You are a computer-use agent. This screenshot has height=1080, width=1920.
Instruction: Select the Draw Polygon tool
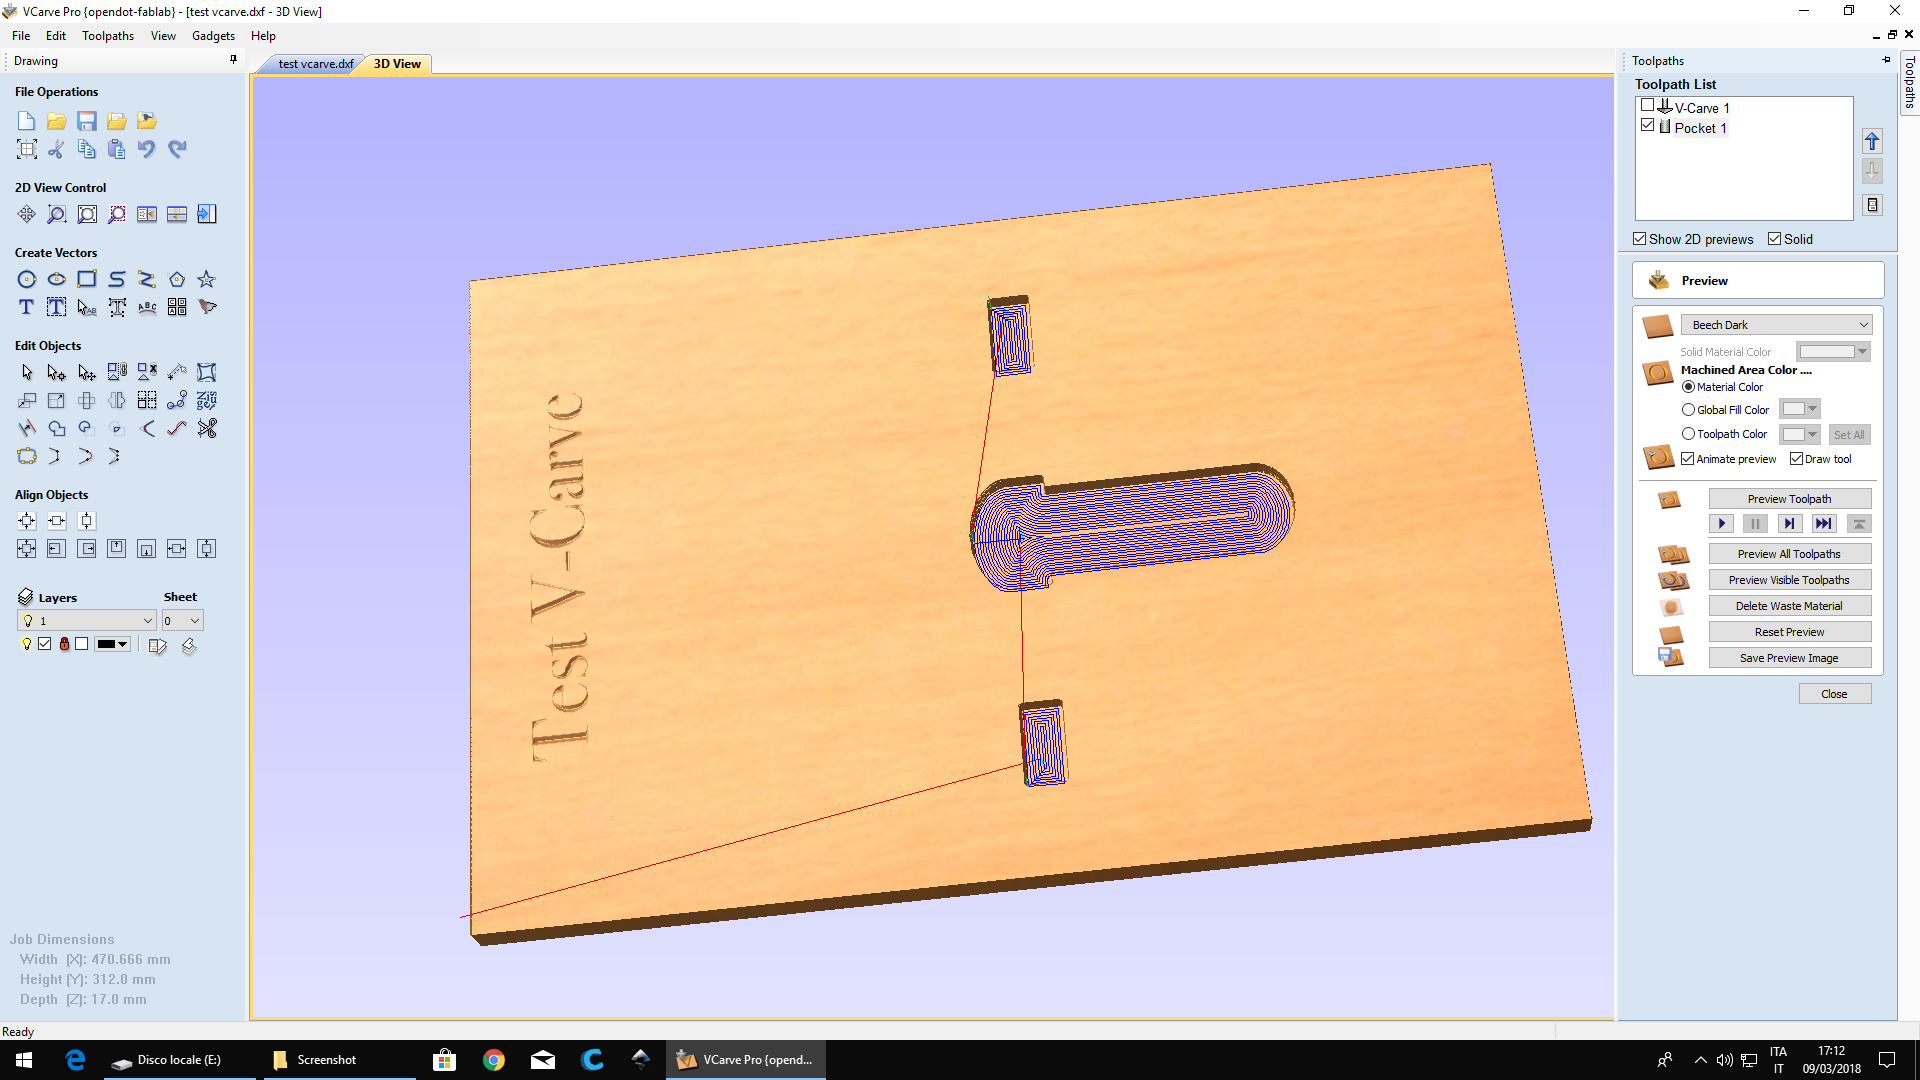[177, 279]
